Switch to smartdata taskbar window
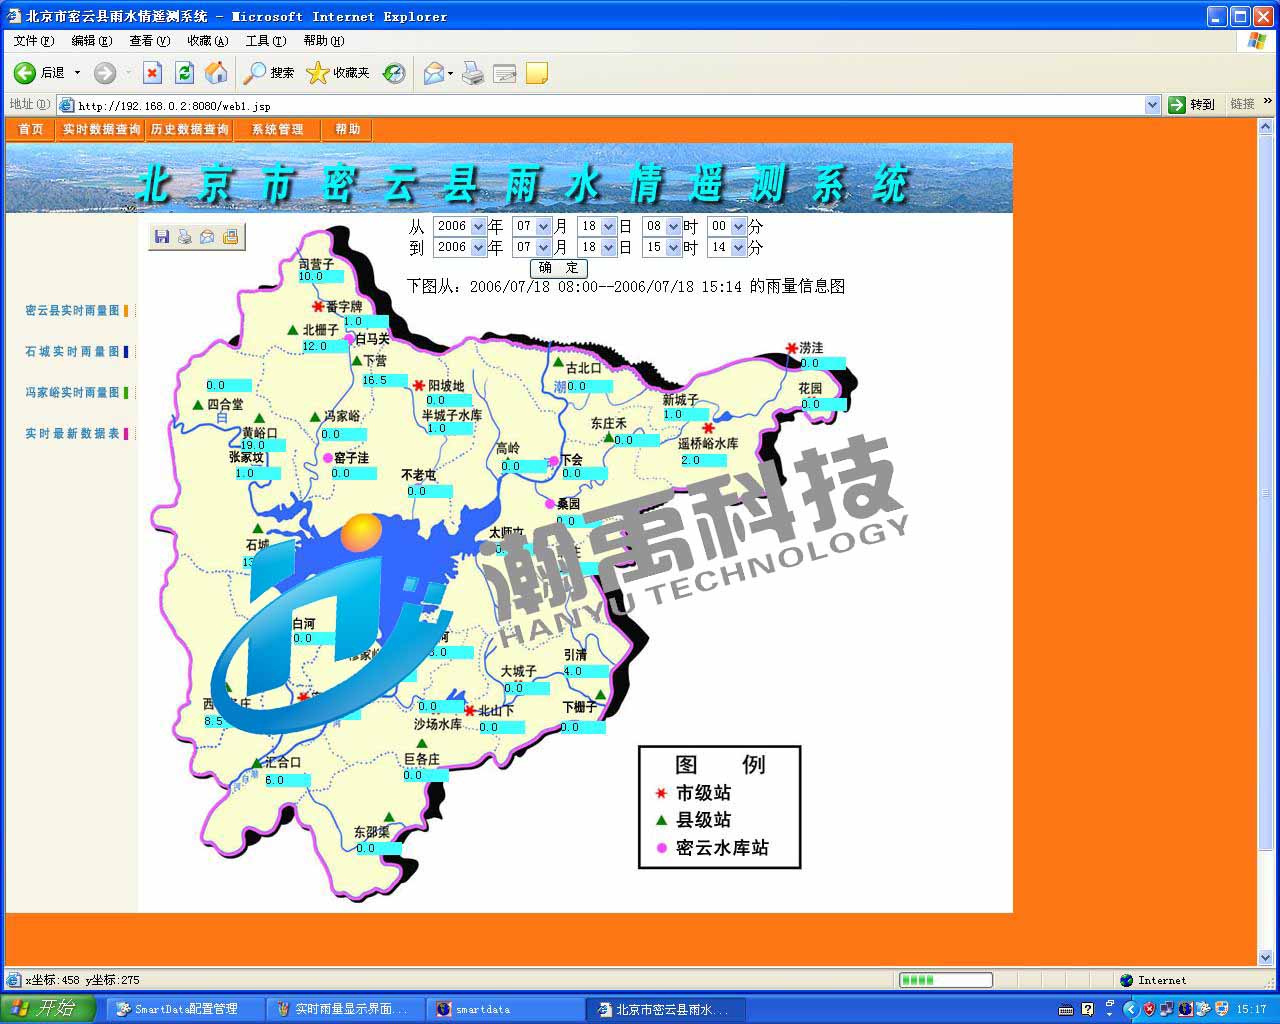The height and width of the screenshot is (1024, 1280). coord(505,1009)
